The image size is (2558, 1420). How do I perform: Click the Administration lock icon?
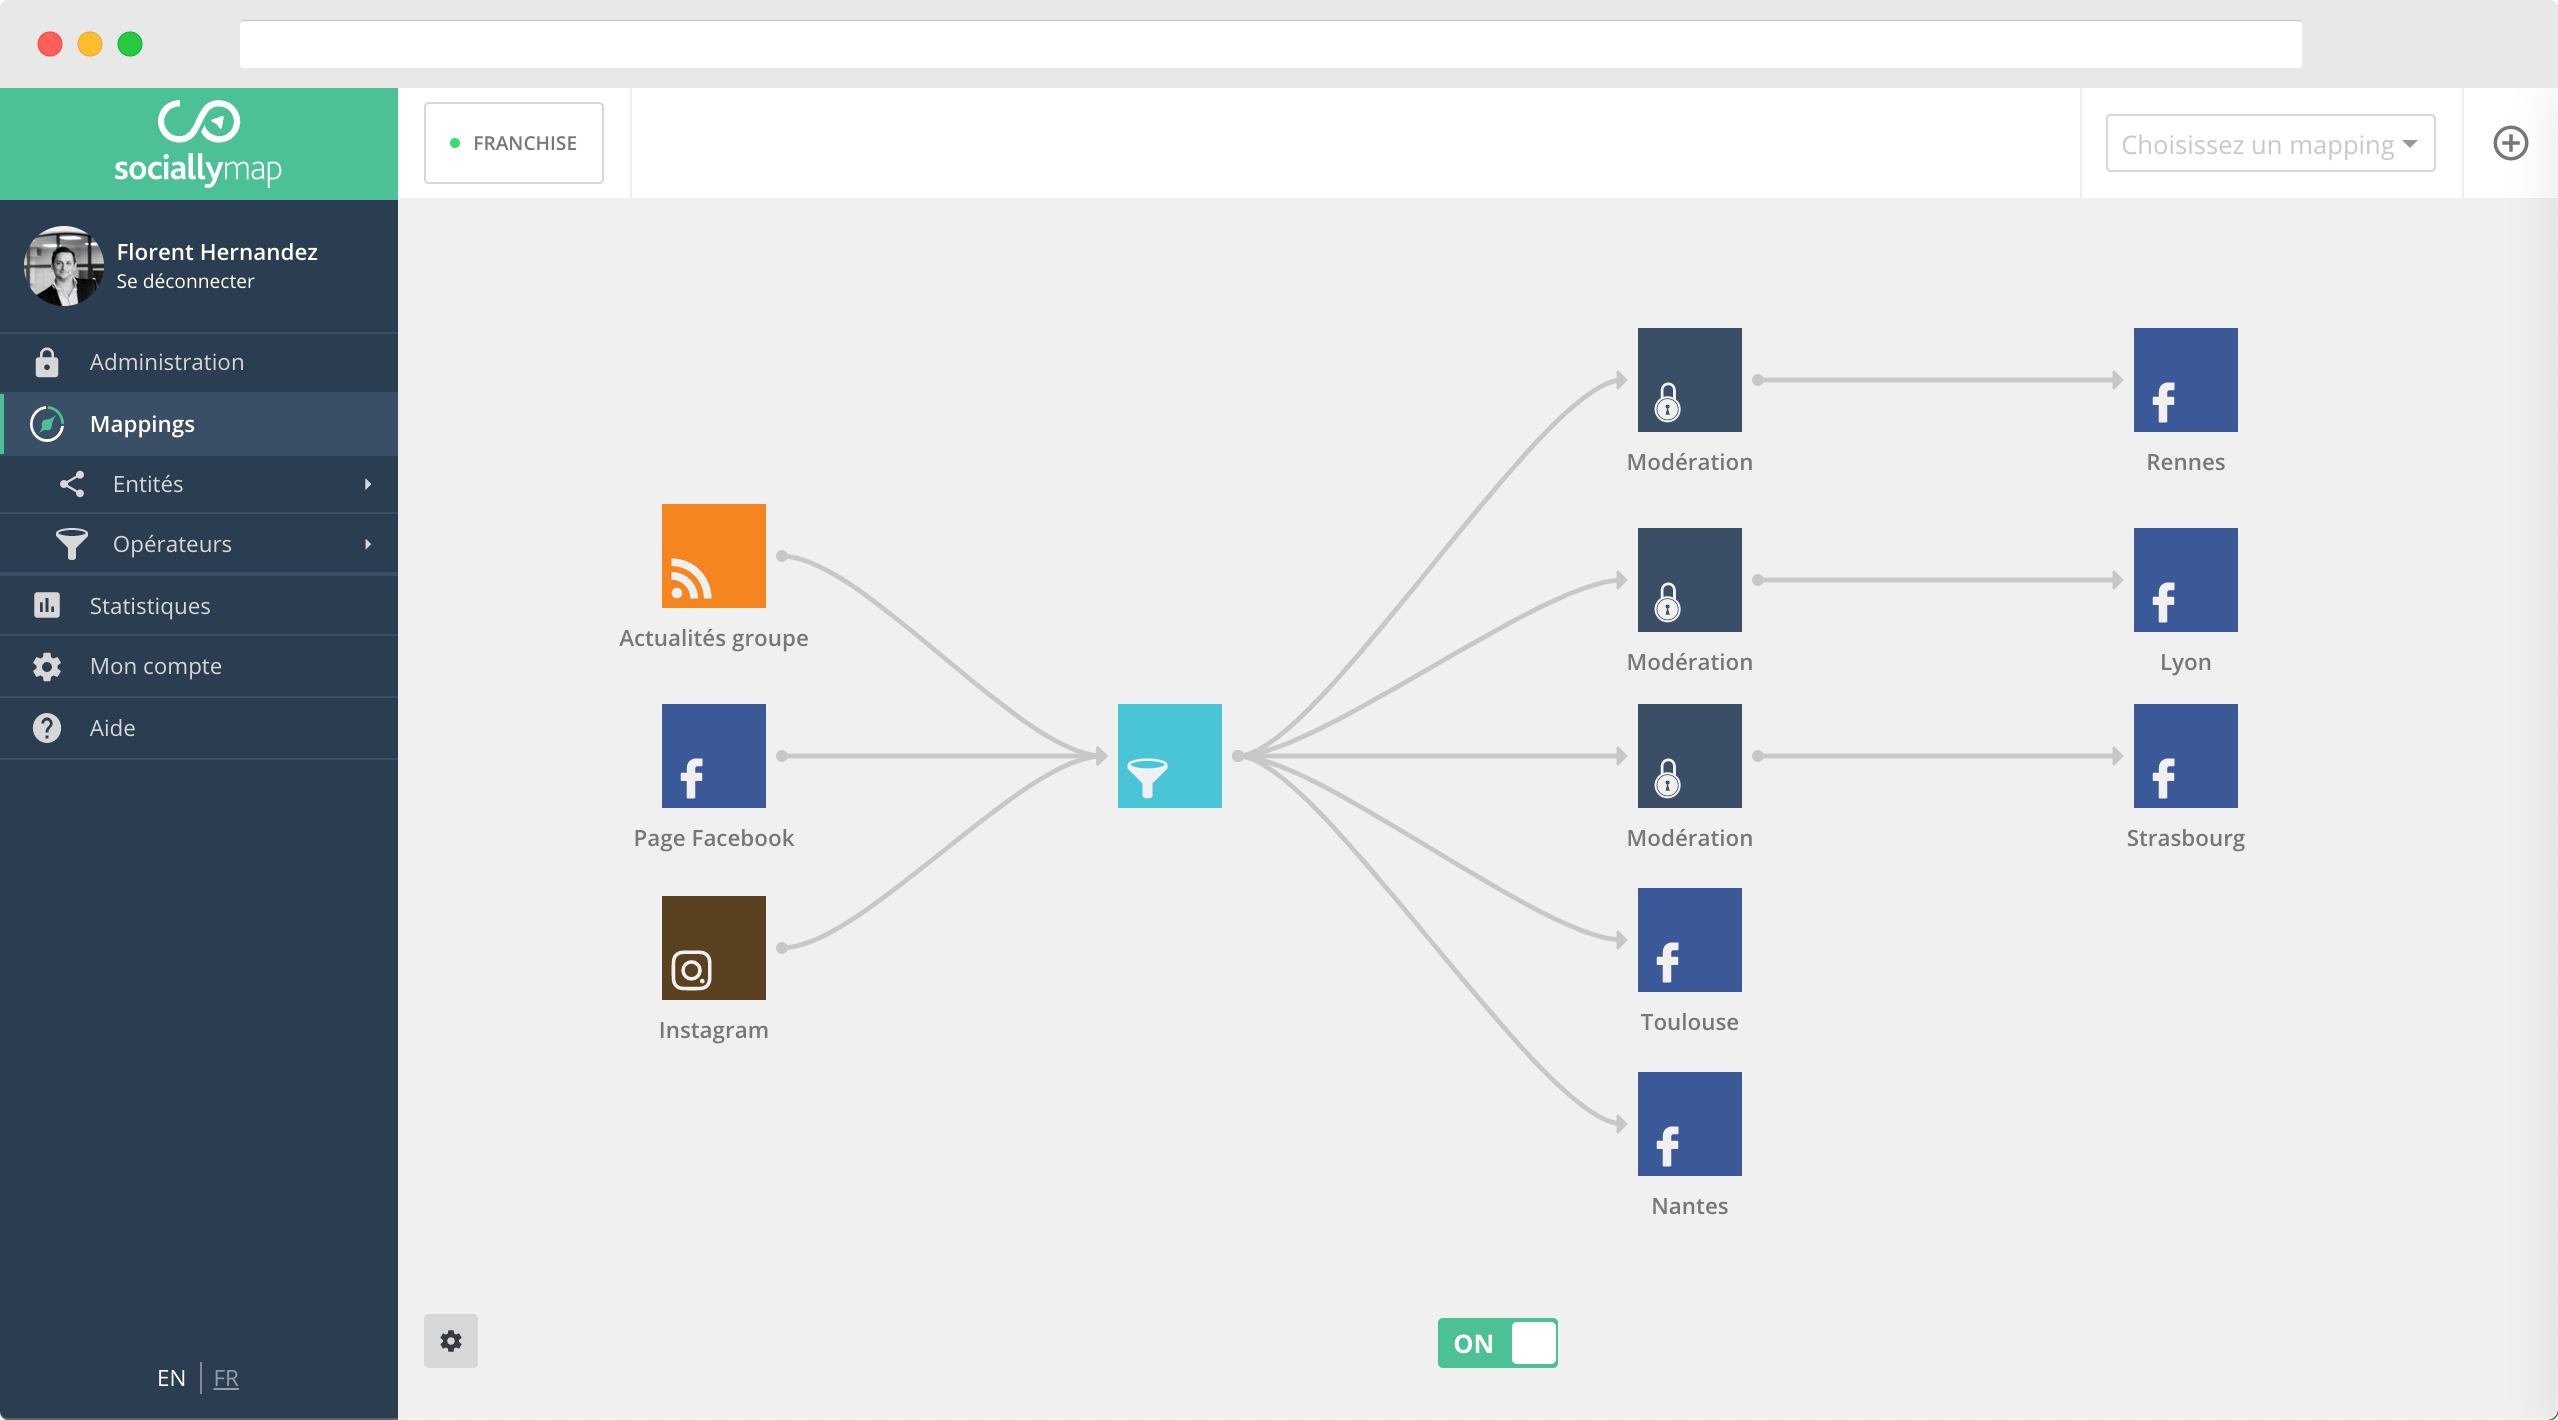(x=46, y=362)
